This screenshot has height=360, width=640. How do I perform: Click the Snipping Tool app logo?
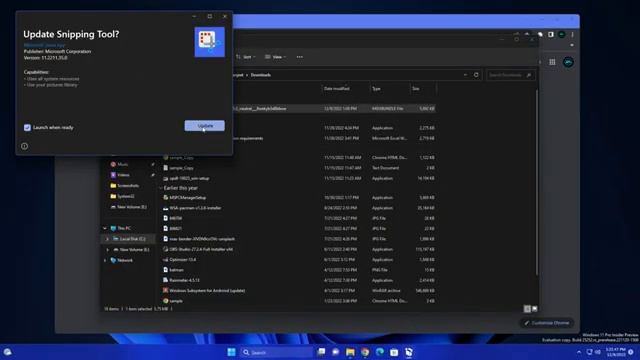[x=209, y=42]
